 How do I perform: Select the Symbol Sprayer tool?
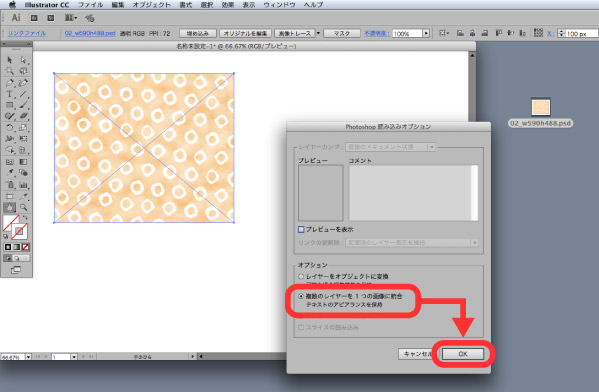click(10, 185)
